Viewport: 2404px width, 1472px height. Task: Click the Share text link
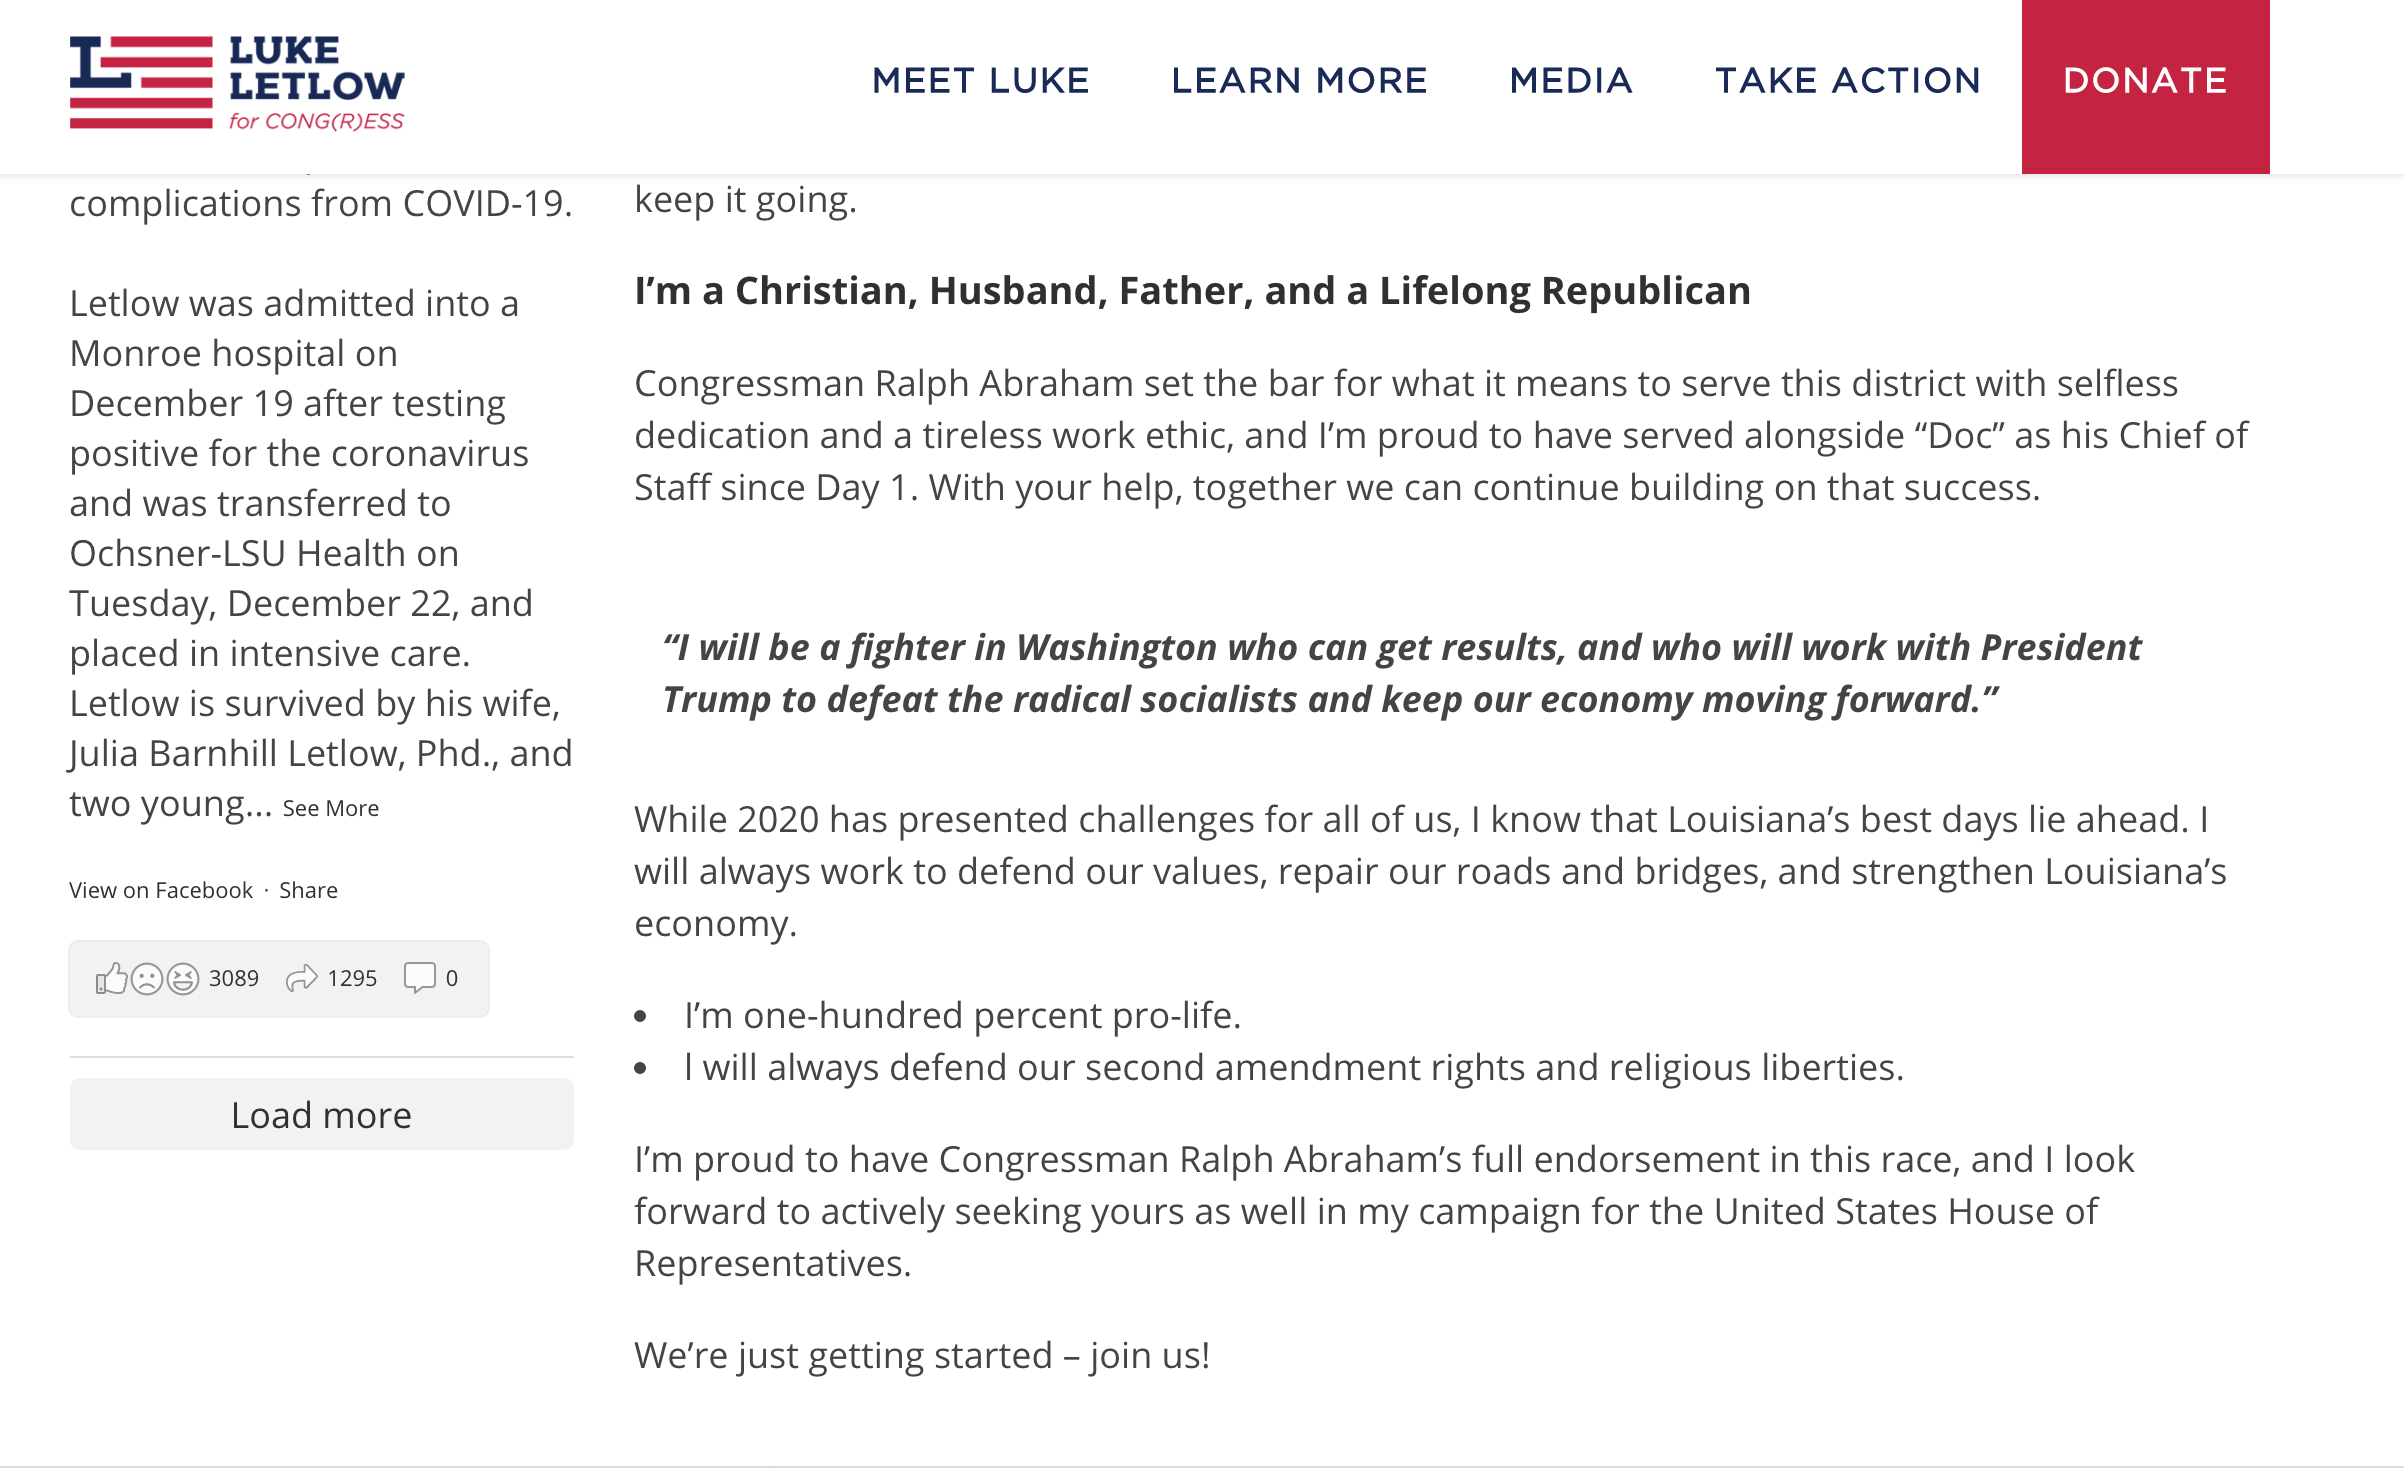308,890
